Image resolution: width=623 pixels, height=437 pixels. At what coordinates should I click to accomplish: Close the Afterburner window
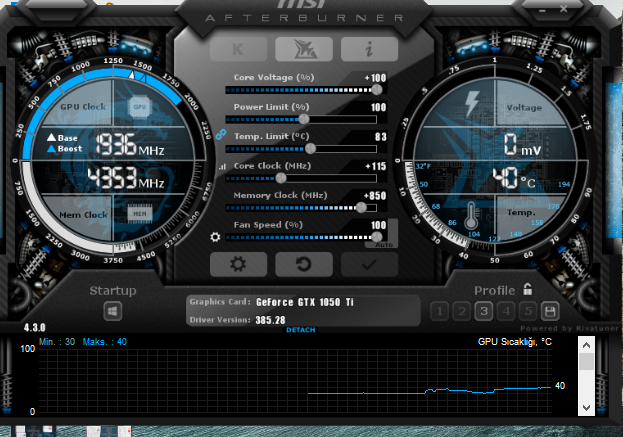[563, 9]
